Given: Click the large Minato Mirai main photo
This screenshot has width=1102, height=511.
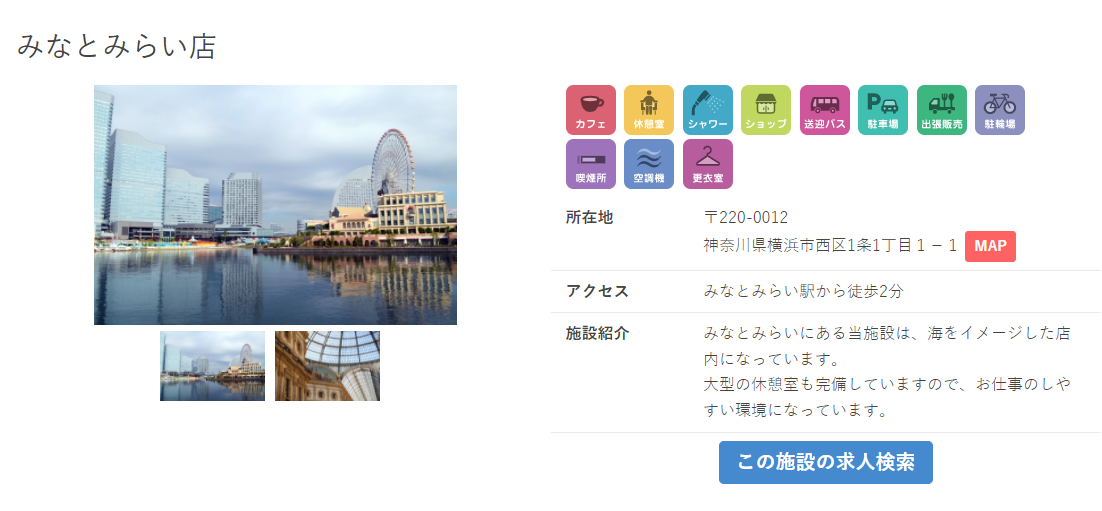Looking at the screenshot, I should click(276, 205).
